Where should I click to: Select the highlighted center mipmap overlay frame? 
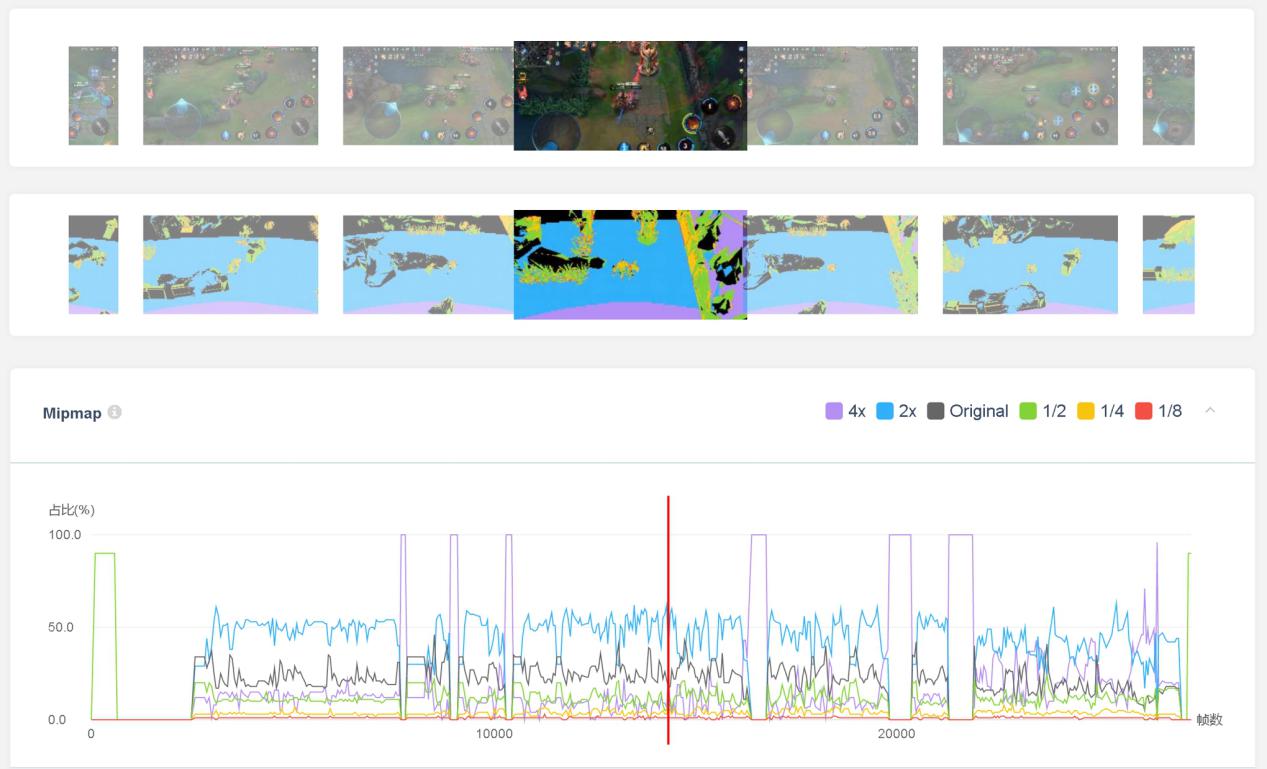630,265
